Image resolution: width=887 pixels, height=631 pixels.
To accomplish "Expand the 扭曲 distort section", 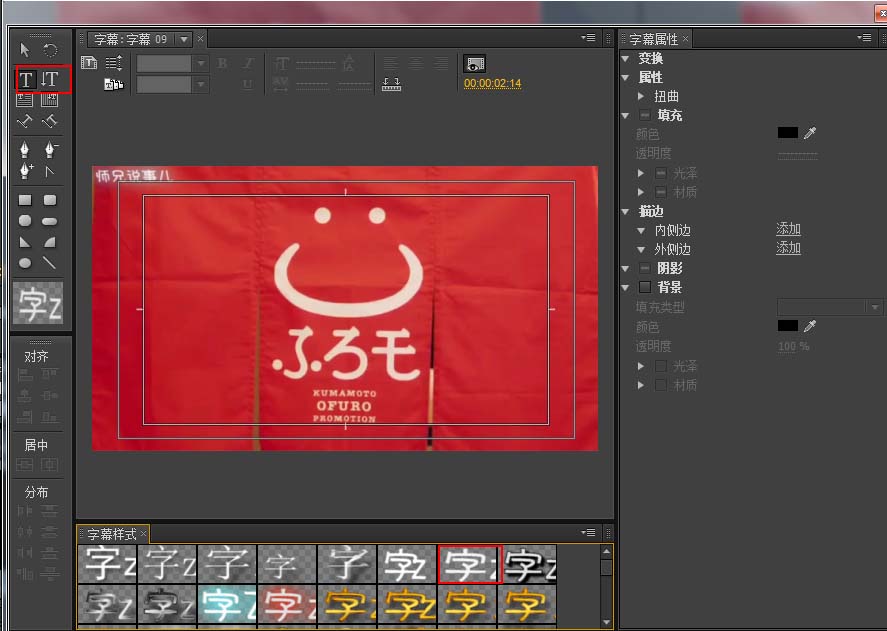I will [x=641, y=96].
